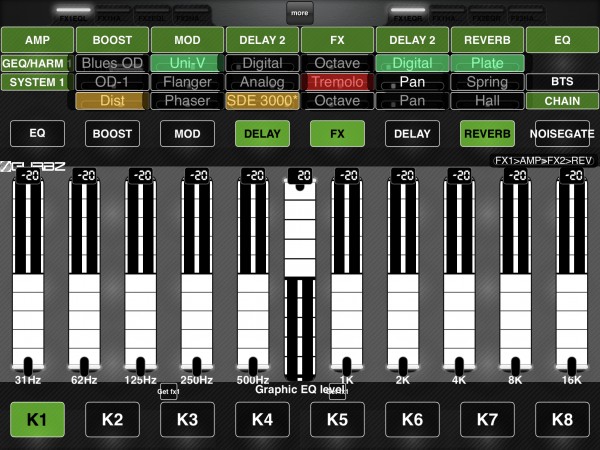
Task: Open the BTS button
Action: [x=562, y=82]
